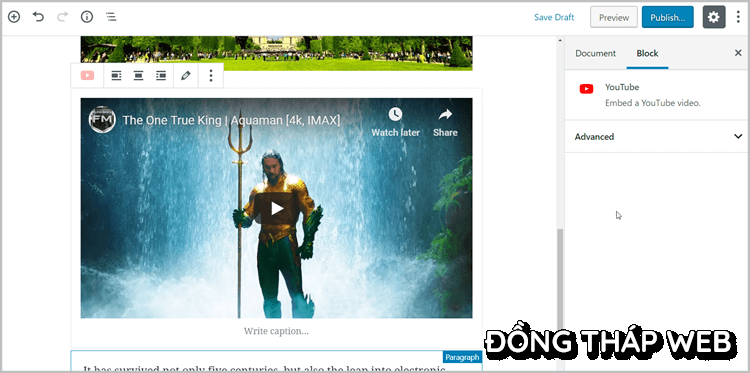Play the Aquaman YouTube video
750x373 pixels.
[277, 208]
